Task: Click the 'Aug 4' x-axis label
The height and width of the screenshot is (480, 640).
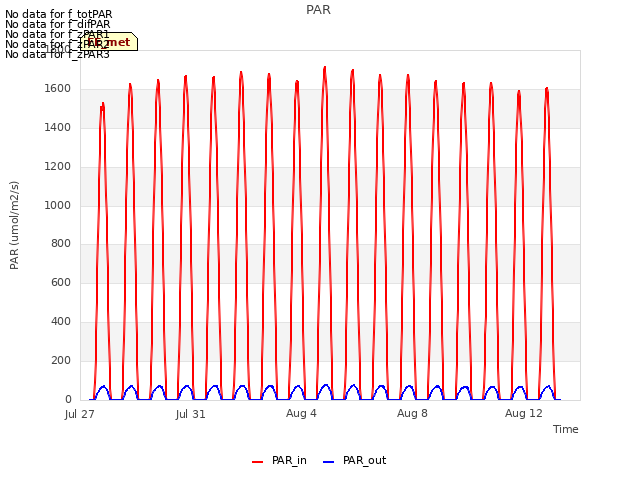Action: pyautogui.click(x=301, y=413)
